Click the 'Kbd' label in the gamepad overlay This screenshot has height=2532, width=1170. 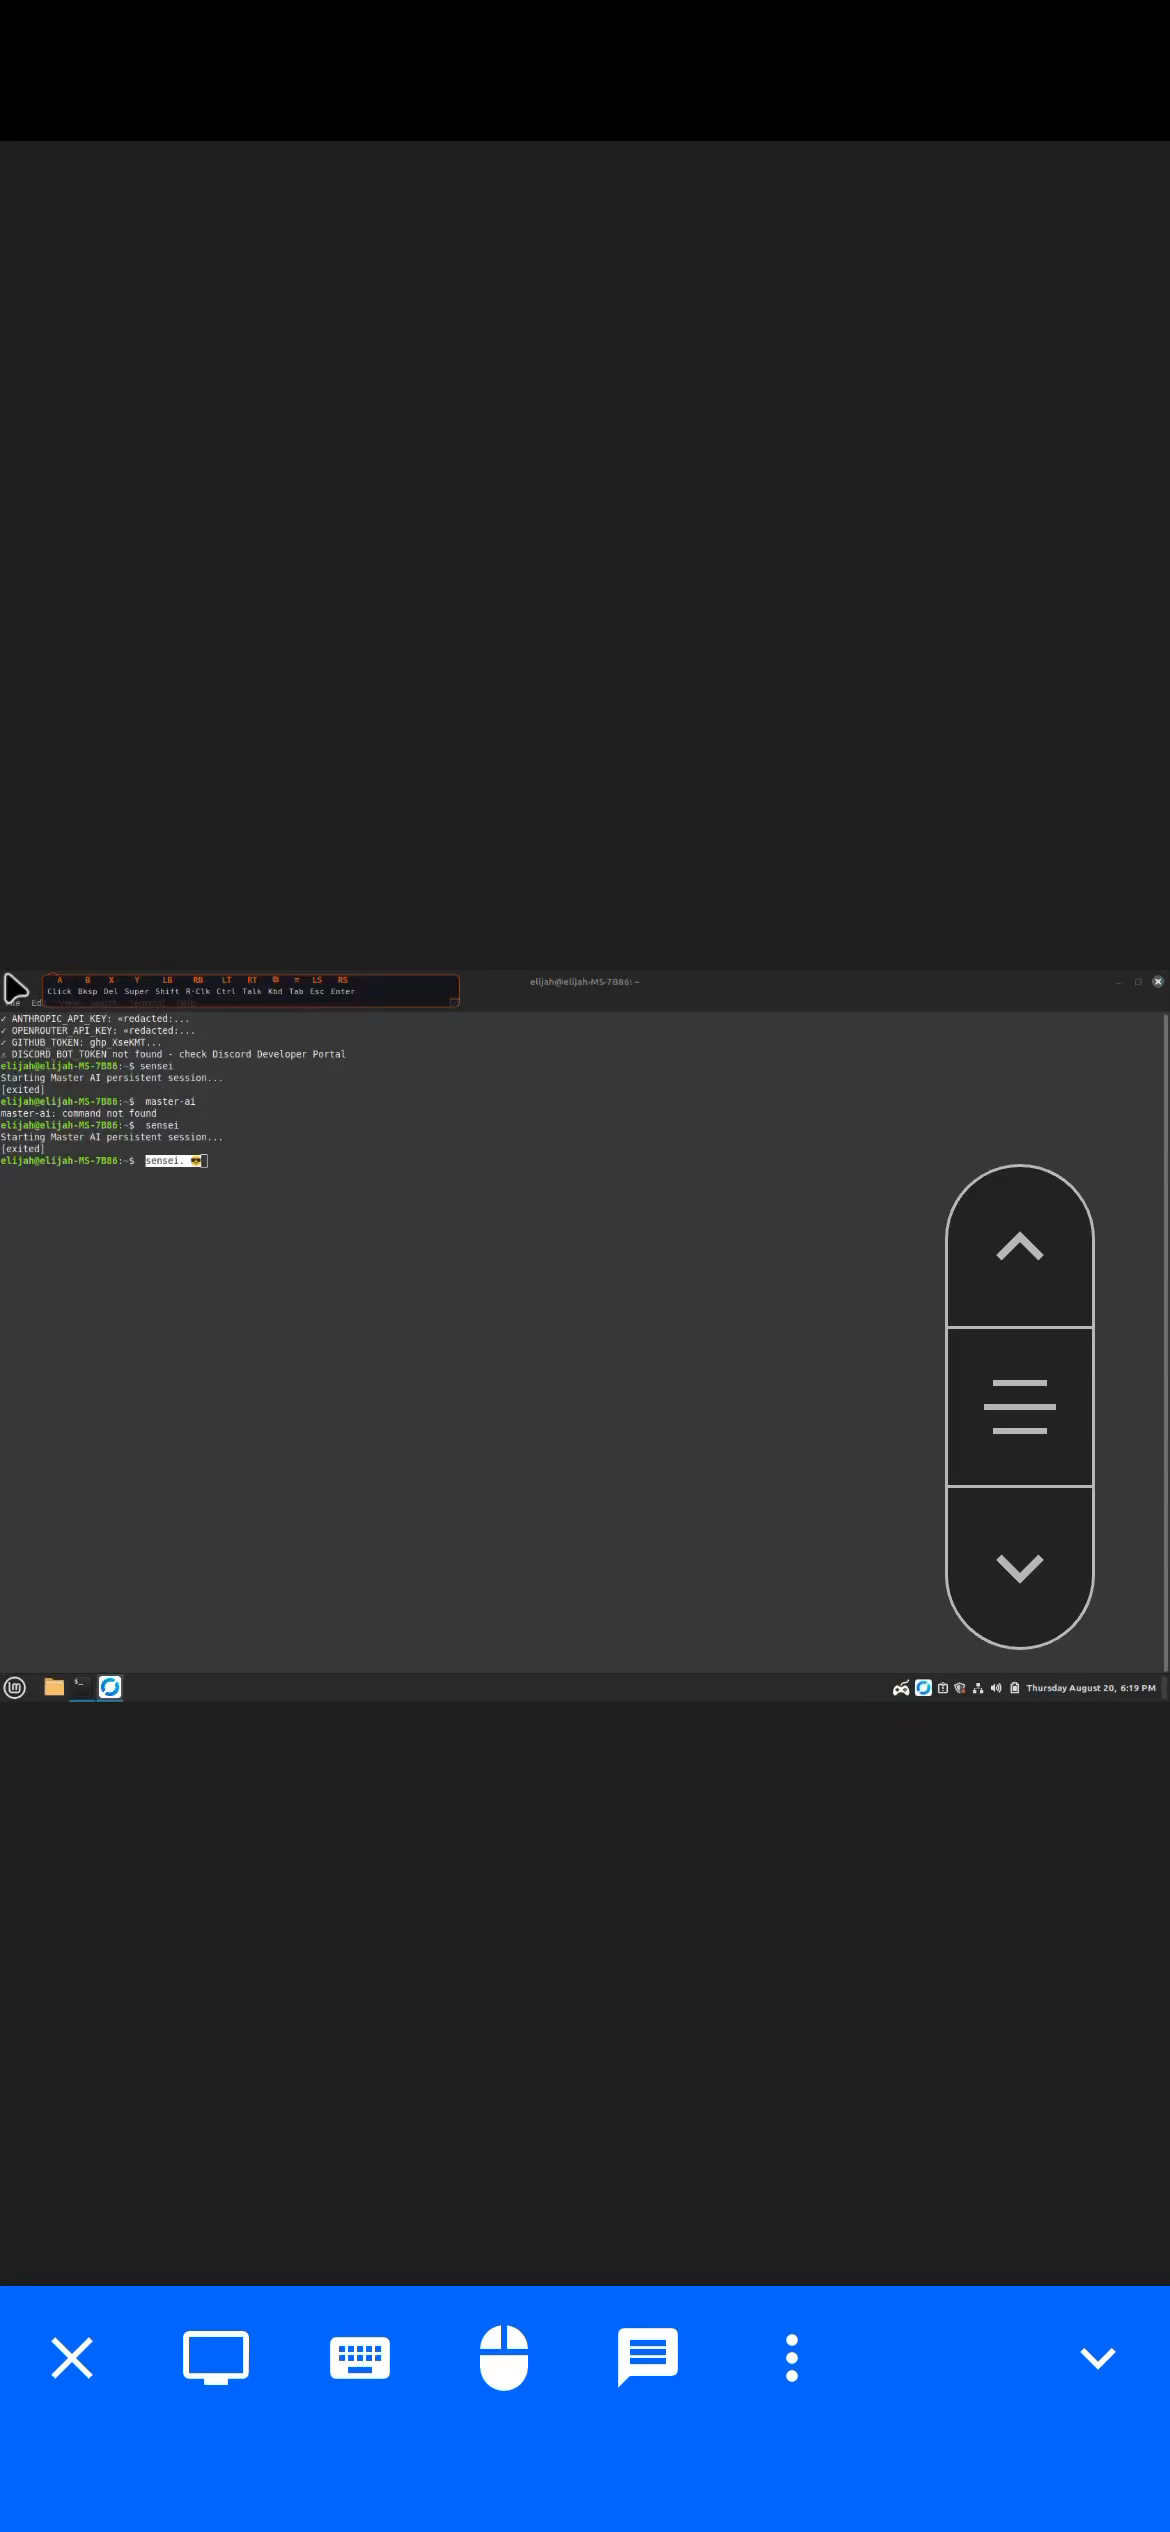click(275, 992)
